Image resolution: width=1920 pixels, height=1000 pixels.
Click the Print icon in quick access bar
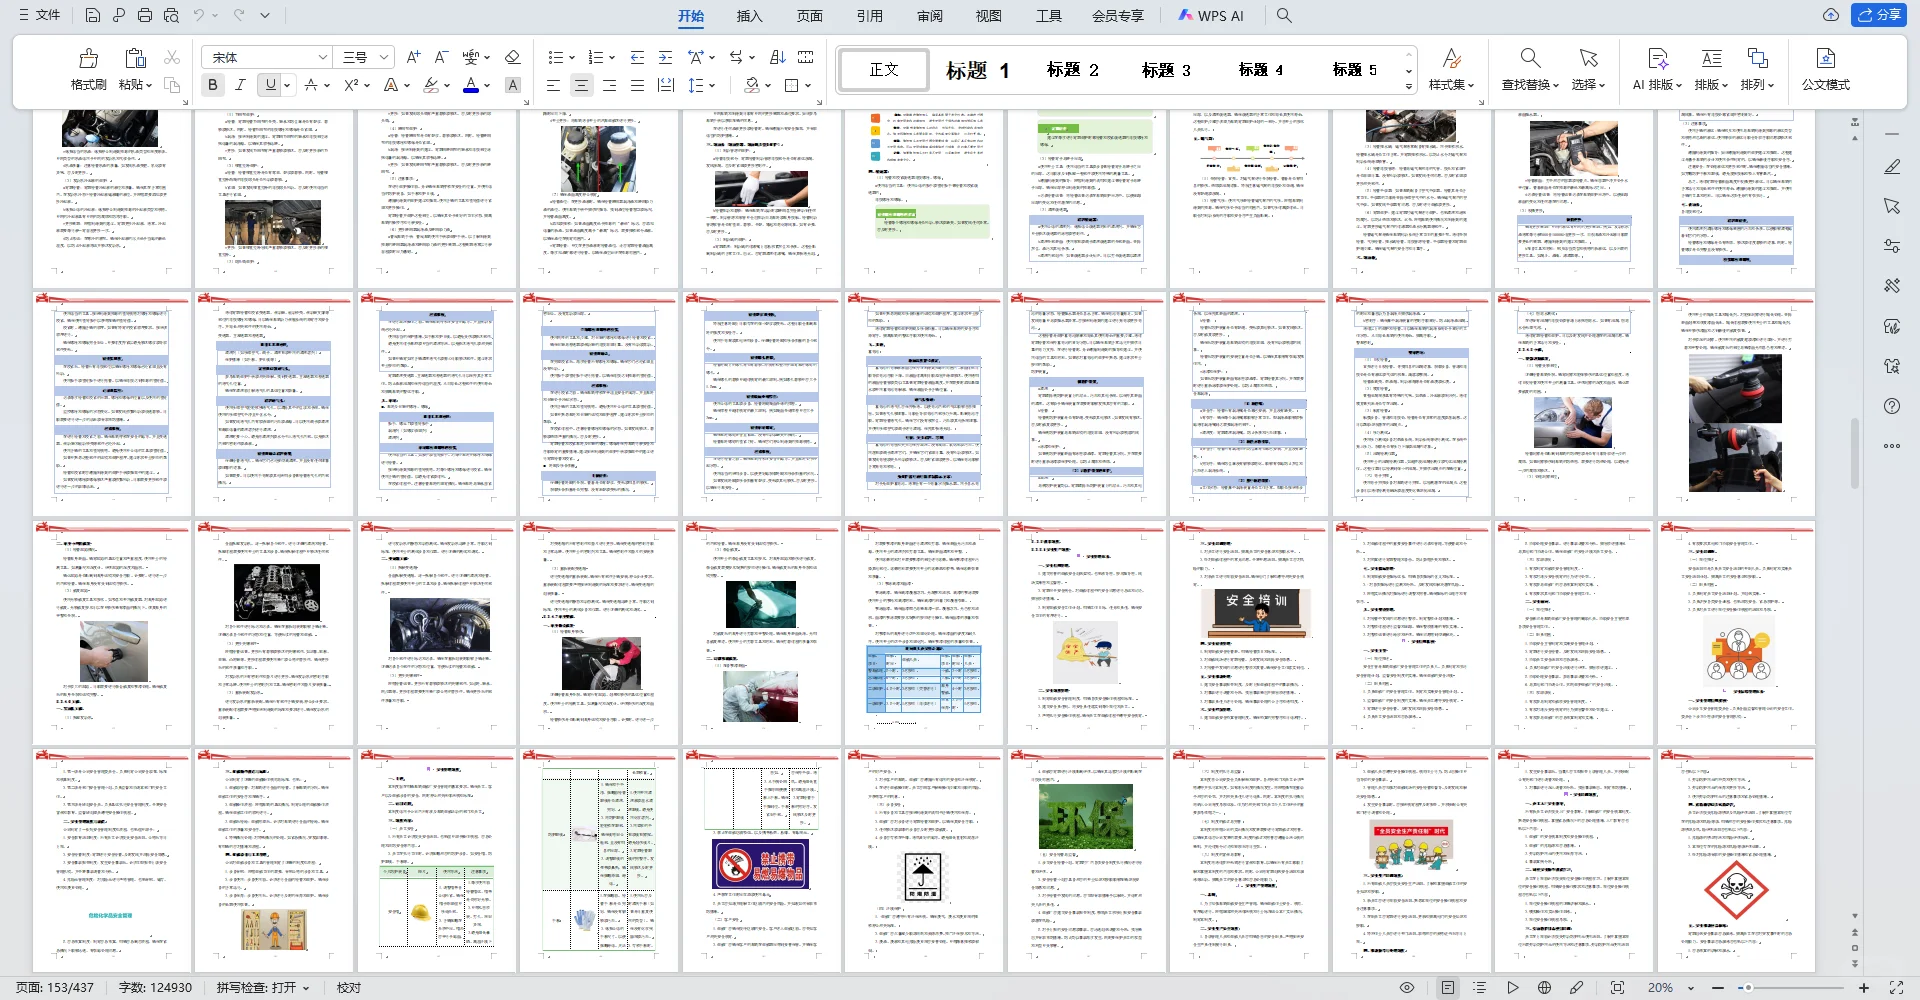click(145, 15)
